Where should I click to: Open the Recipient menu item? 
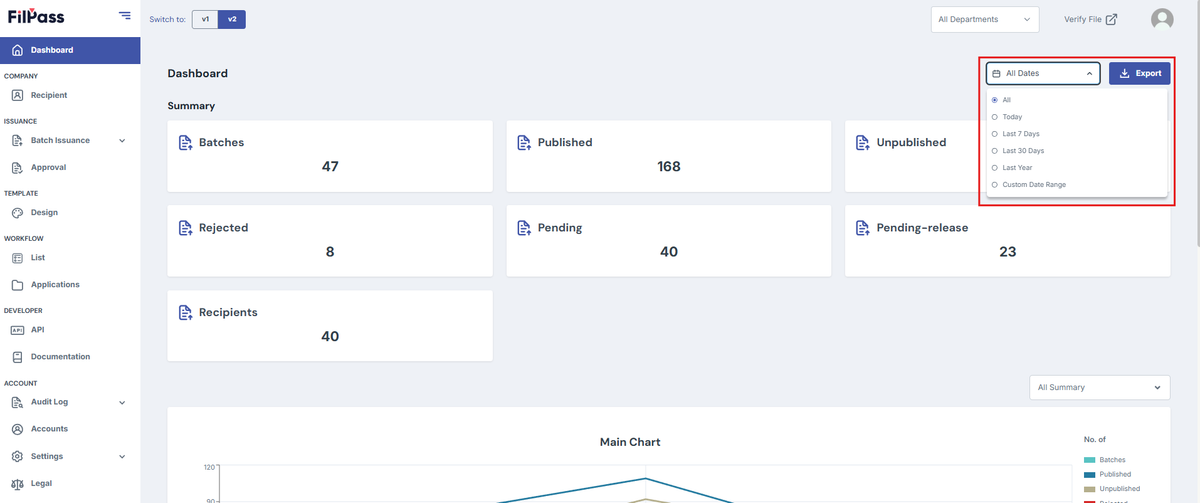tap(70, 95)
